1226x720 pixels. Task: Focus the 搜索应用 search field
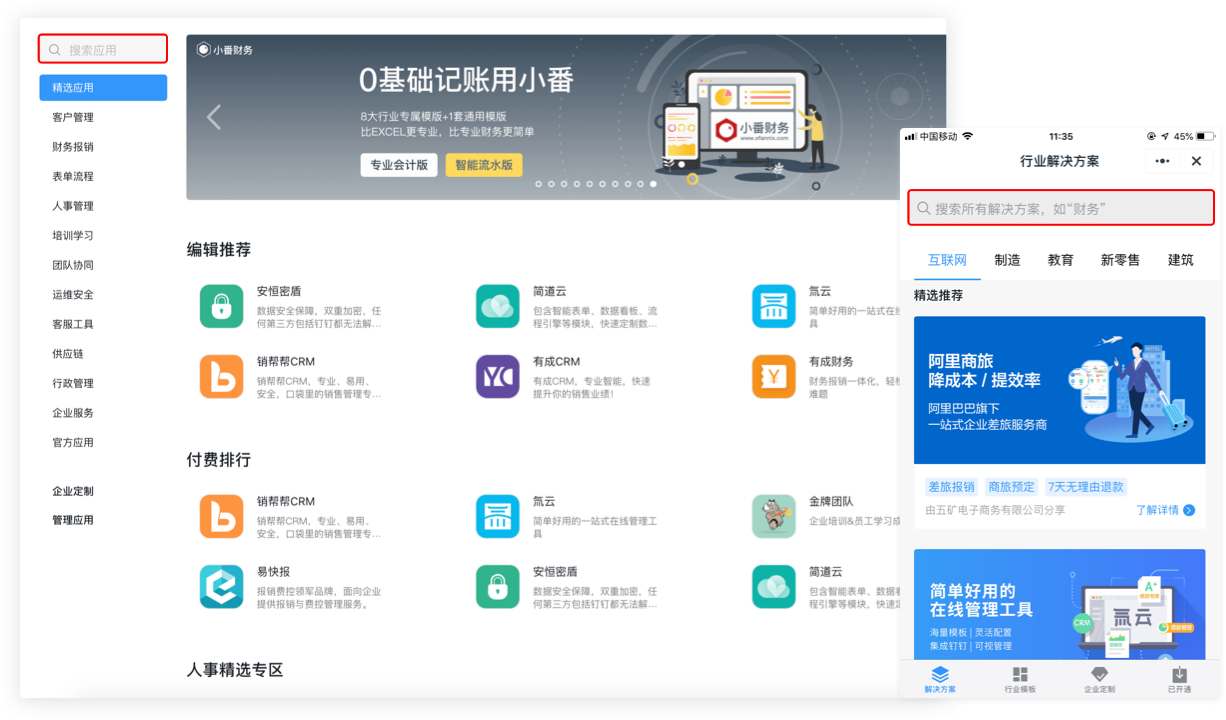[103, 49]
